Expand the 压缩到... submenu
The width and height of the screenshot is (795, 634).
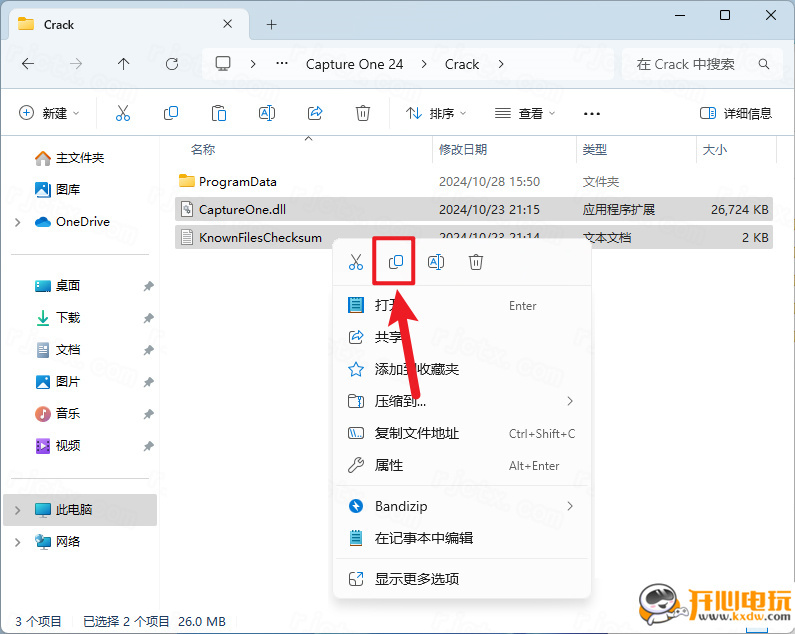570,401
